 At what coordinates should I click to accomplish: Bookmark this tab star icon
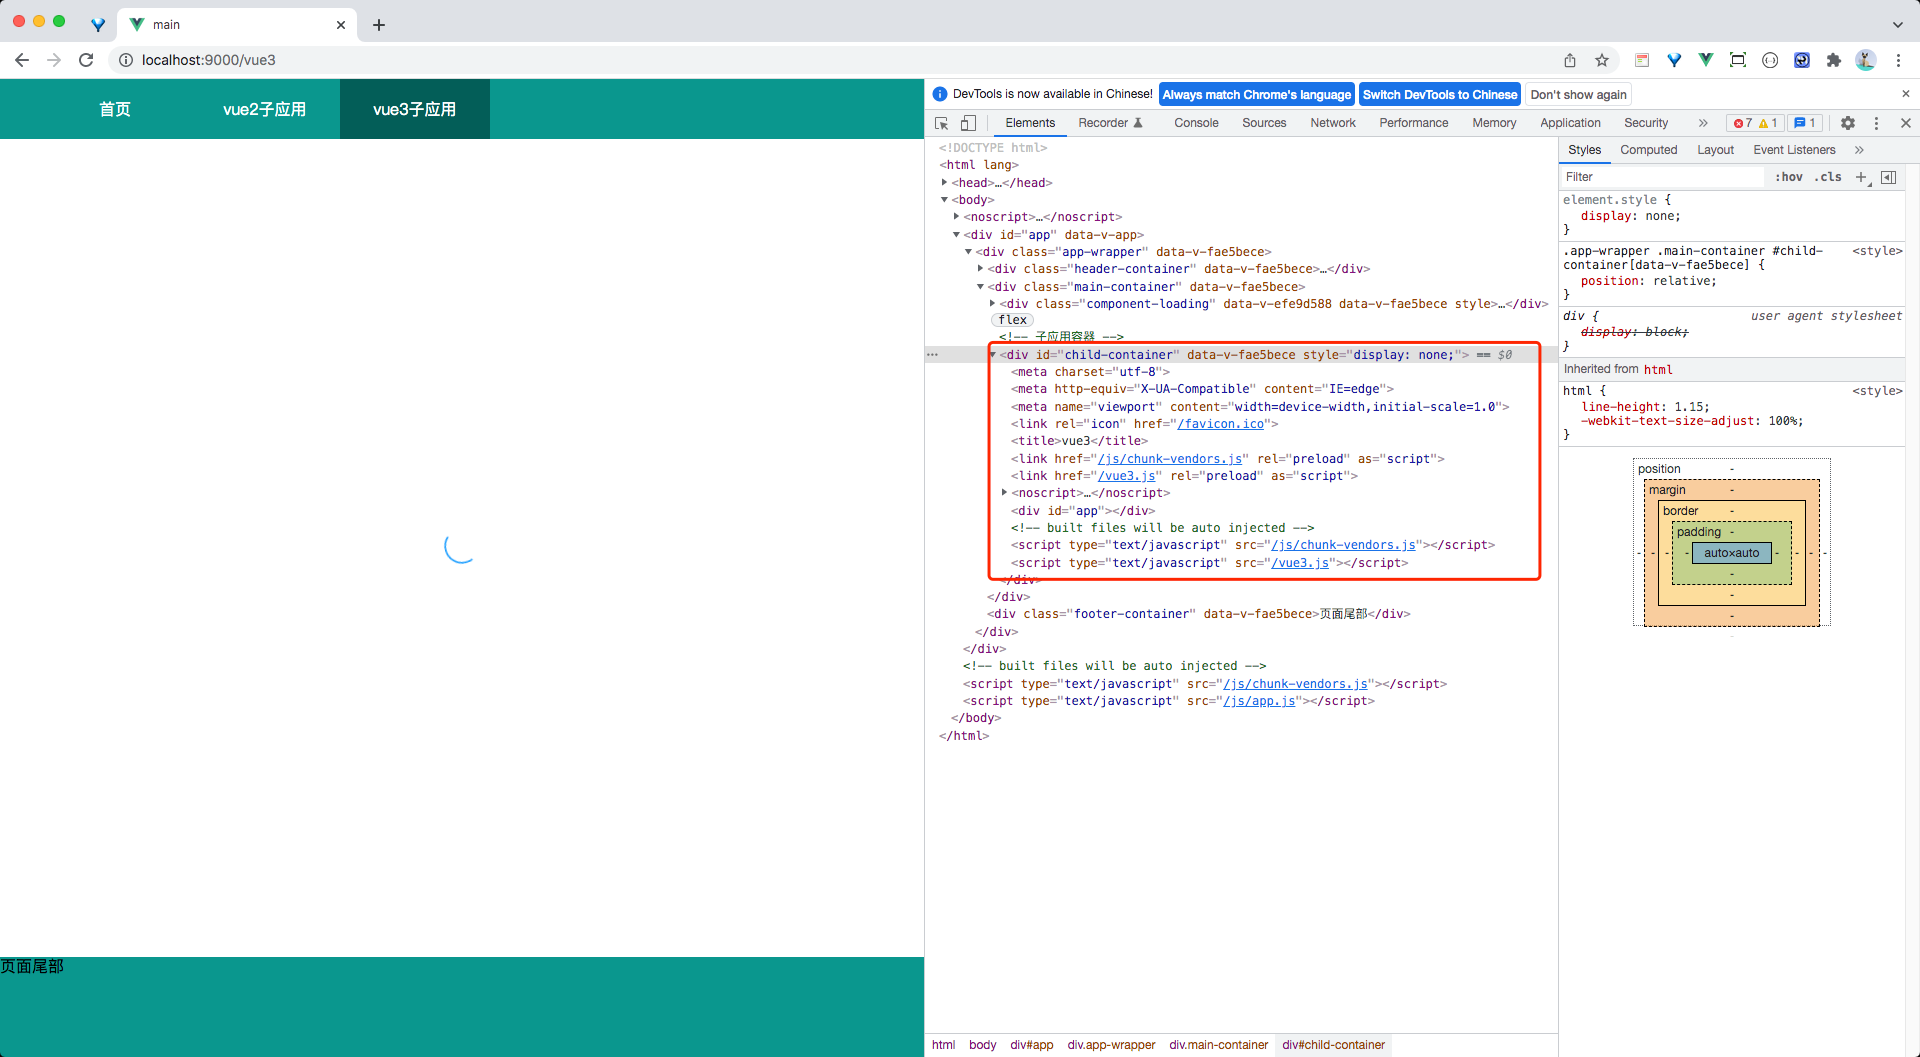(1602, 60)
